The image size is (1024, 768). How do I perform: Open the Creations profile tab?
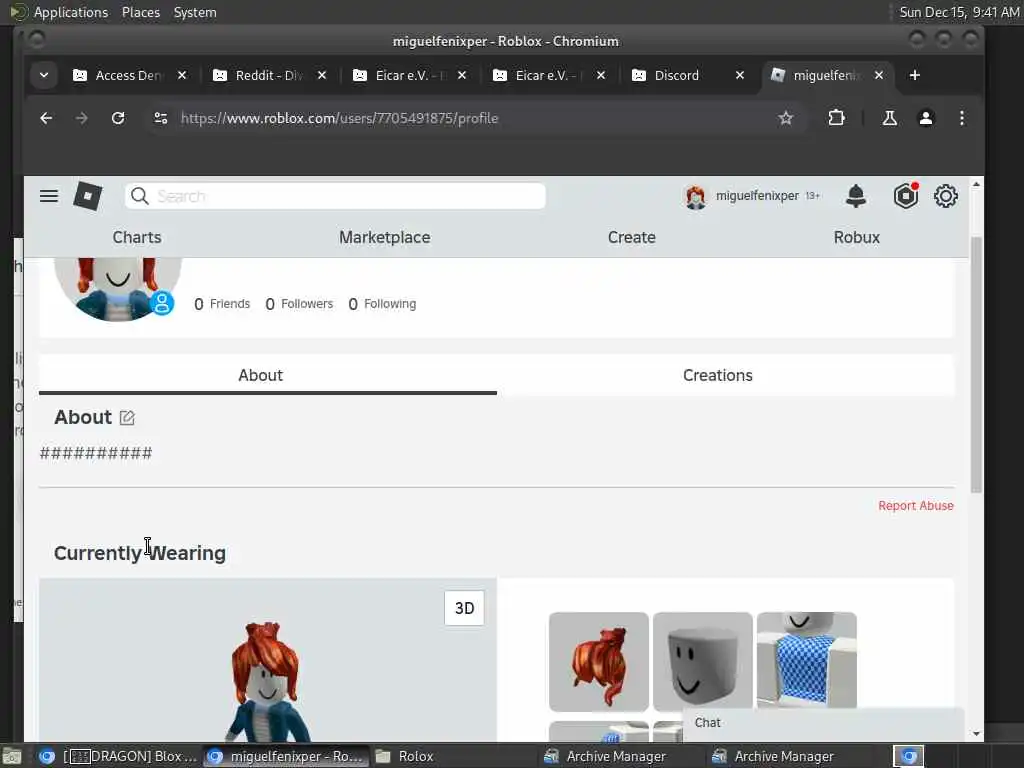(x=718, y=376)
